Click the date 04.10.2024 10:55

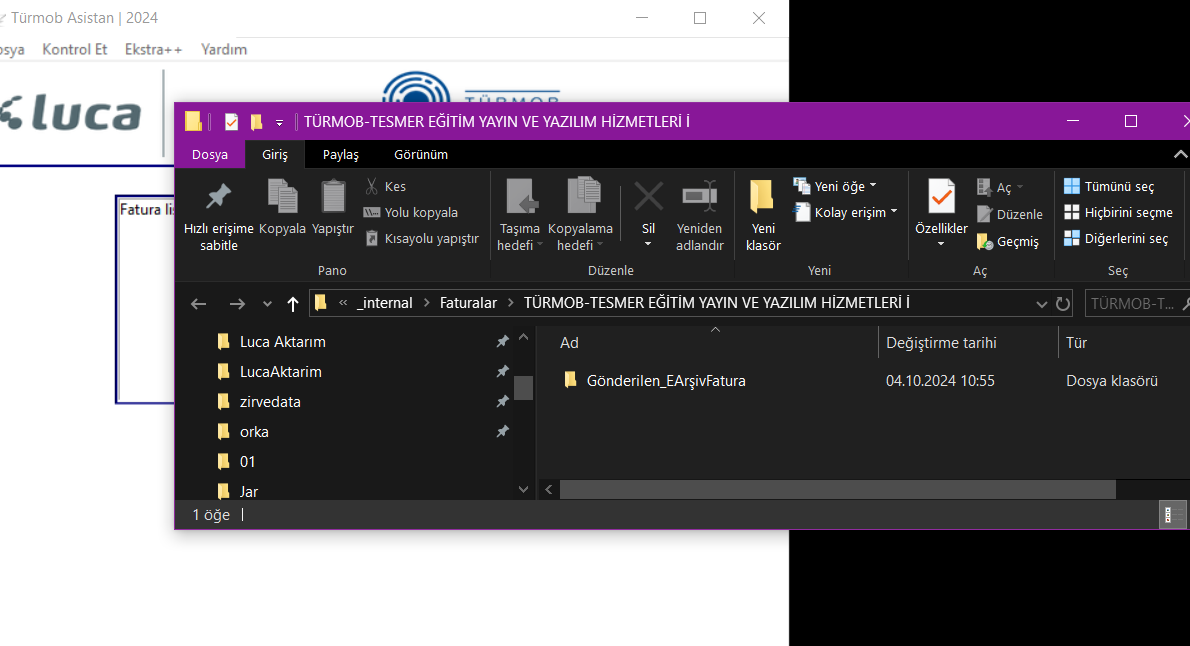[x=940, y=380]
